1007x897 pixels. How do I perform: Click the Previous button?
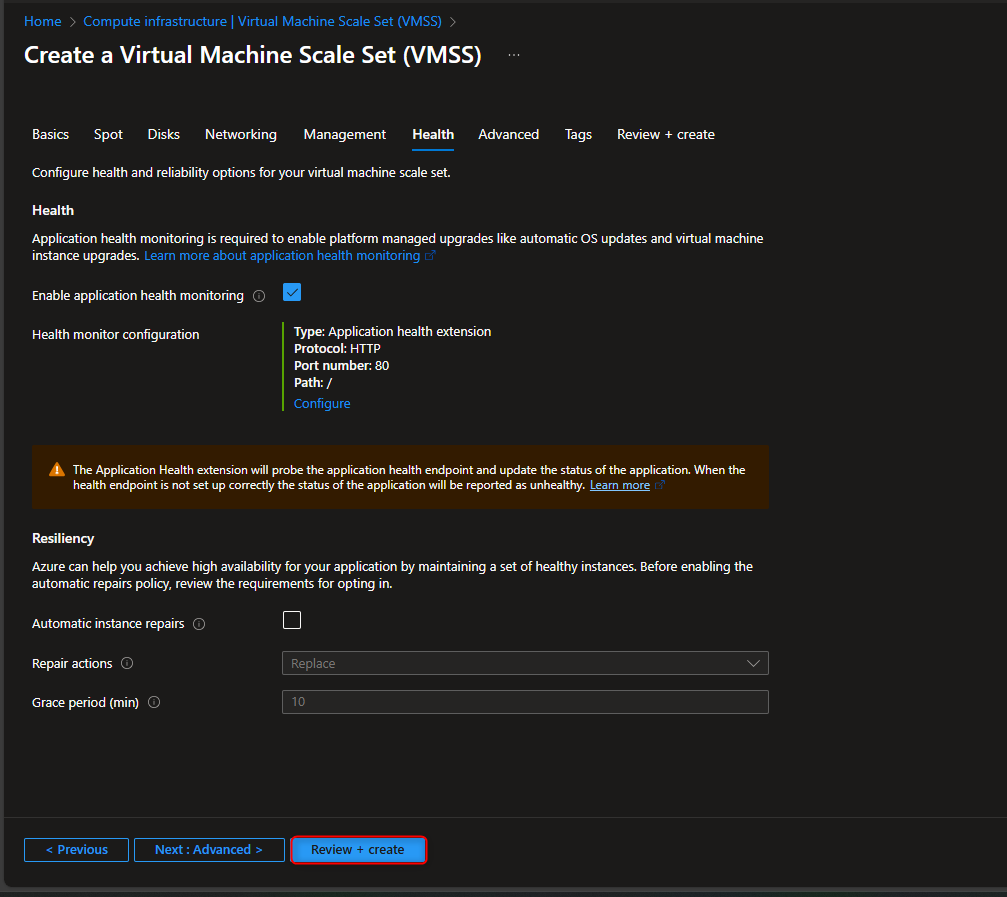click(76, 849)
